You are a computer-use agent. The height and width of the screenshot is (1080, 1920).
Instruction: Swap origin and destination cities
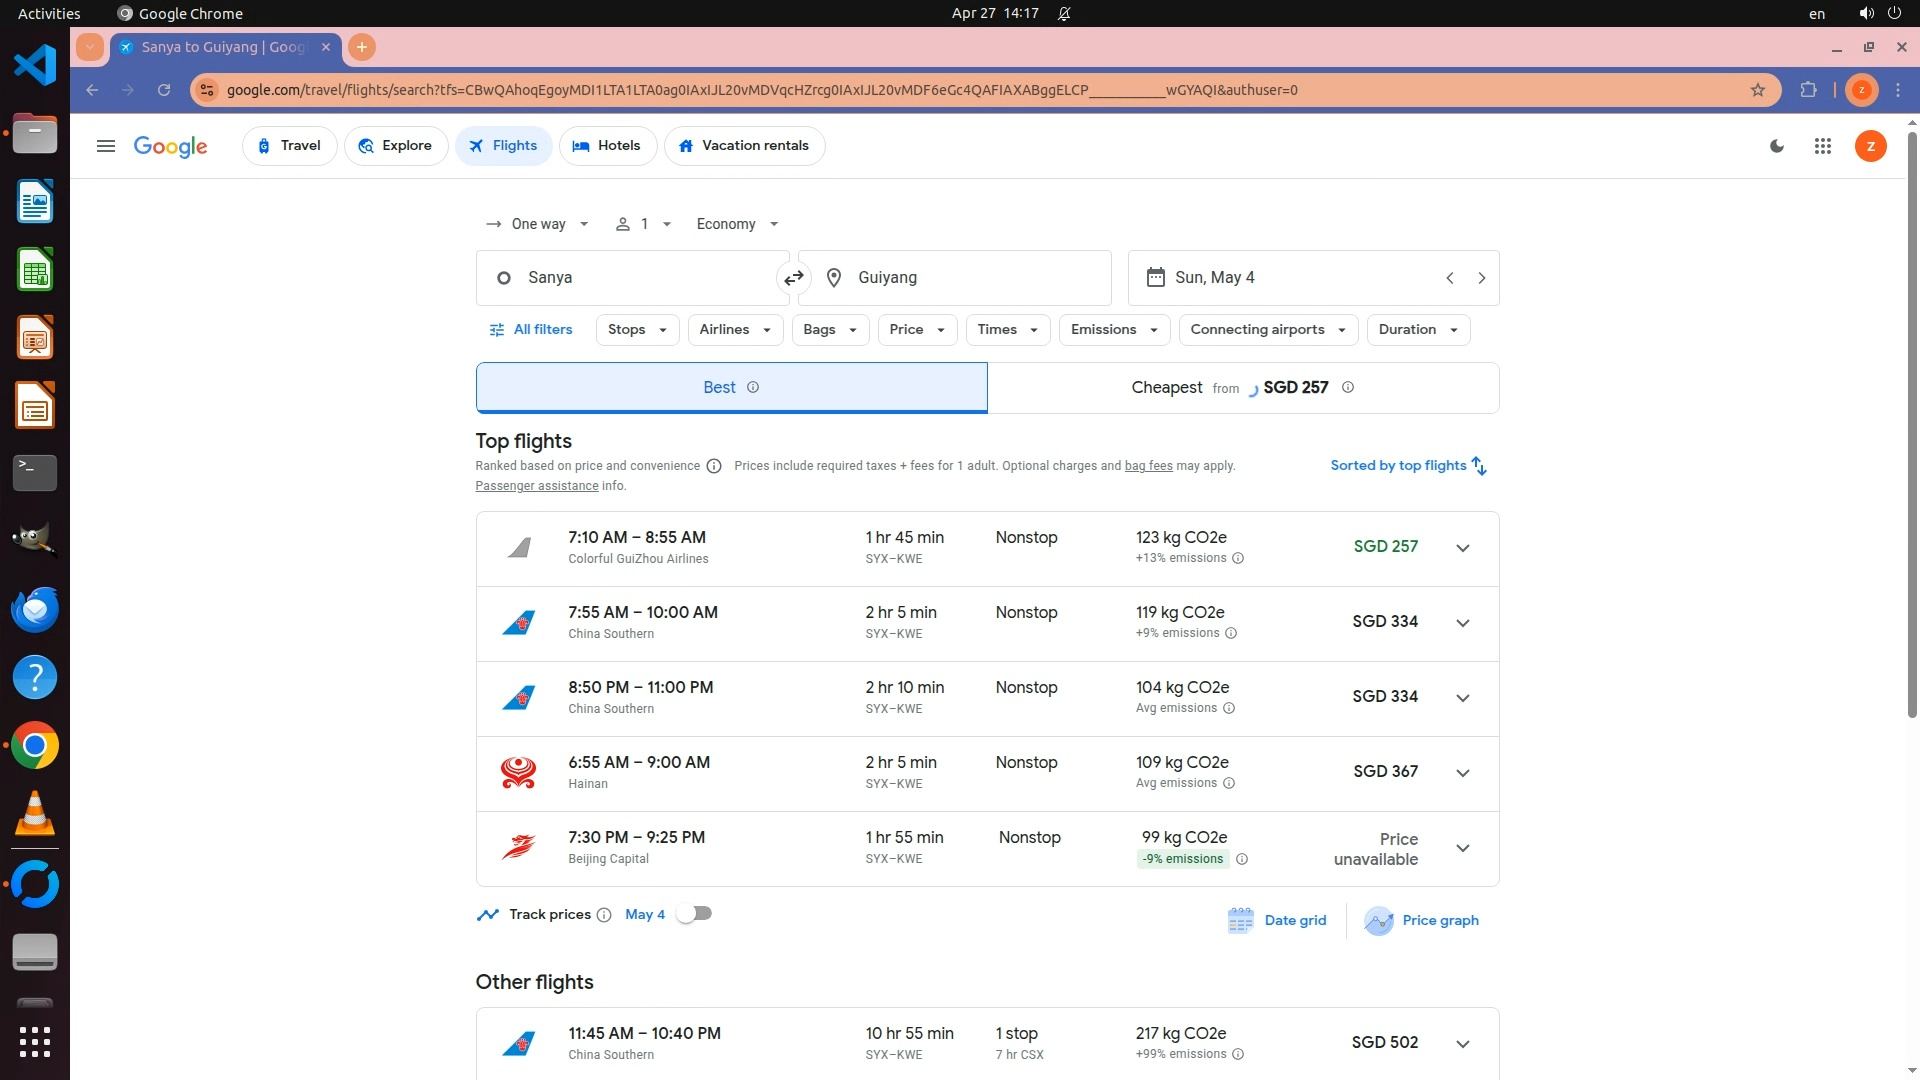pos(794,278)
